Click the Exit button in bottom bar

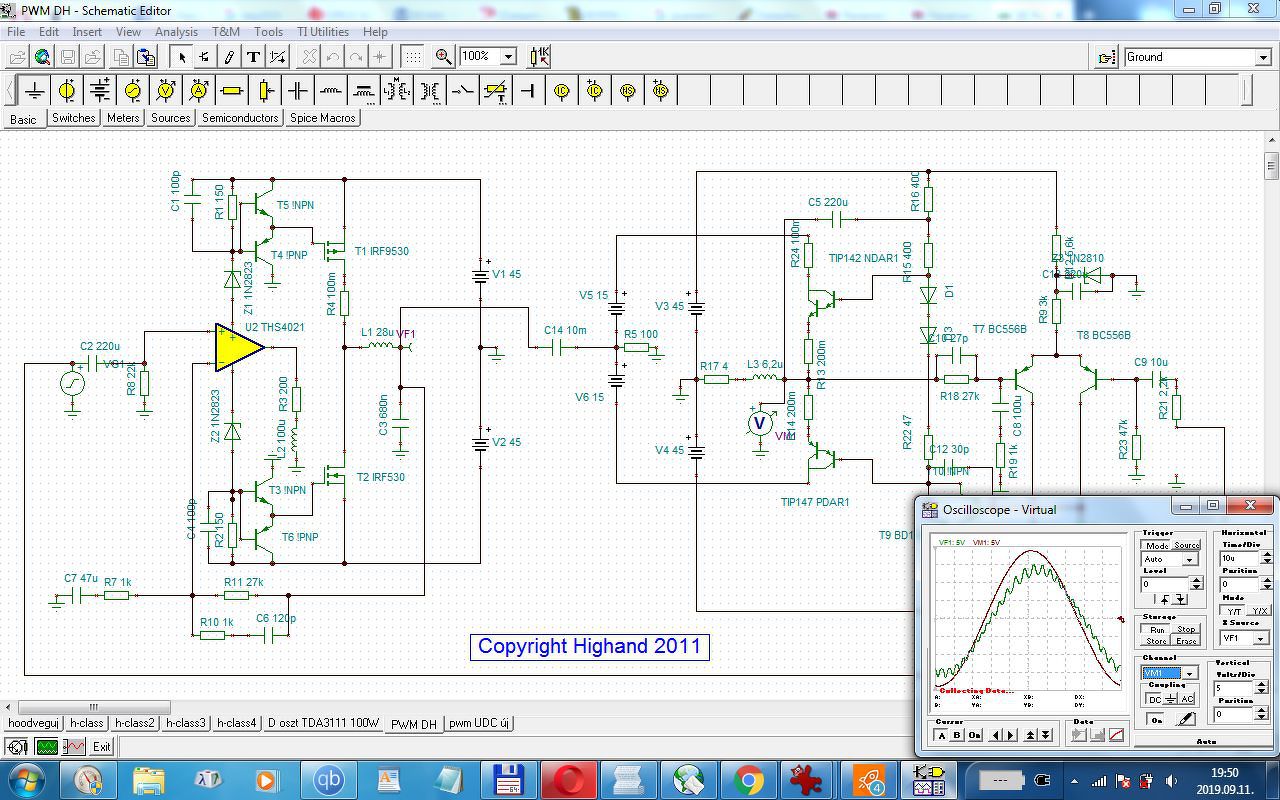tap(102, 747)
